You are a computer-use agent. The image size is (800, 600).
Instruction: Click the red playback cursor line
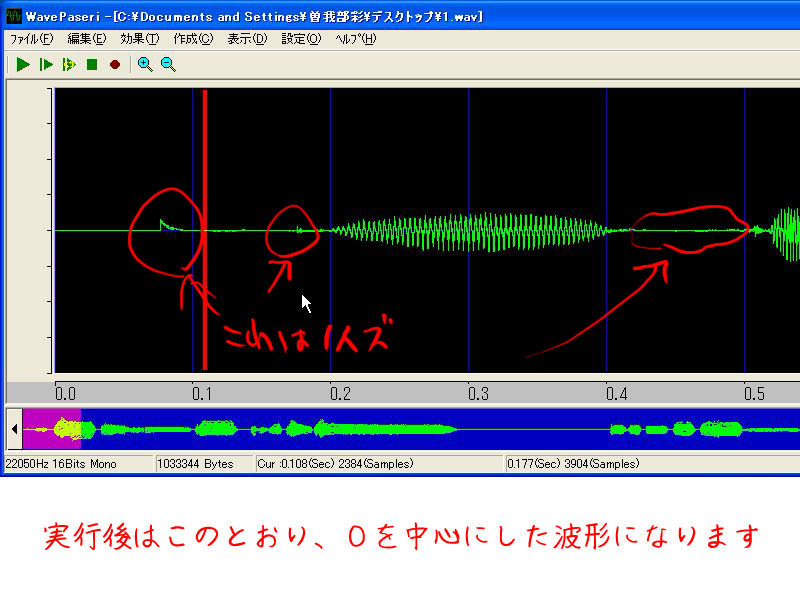pos(205,230)
